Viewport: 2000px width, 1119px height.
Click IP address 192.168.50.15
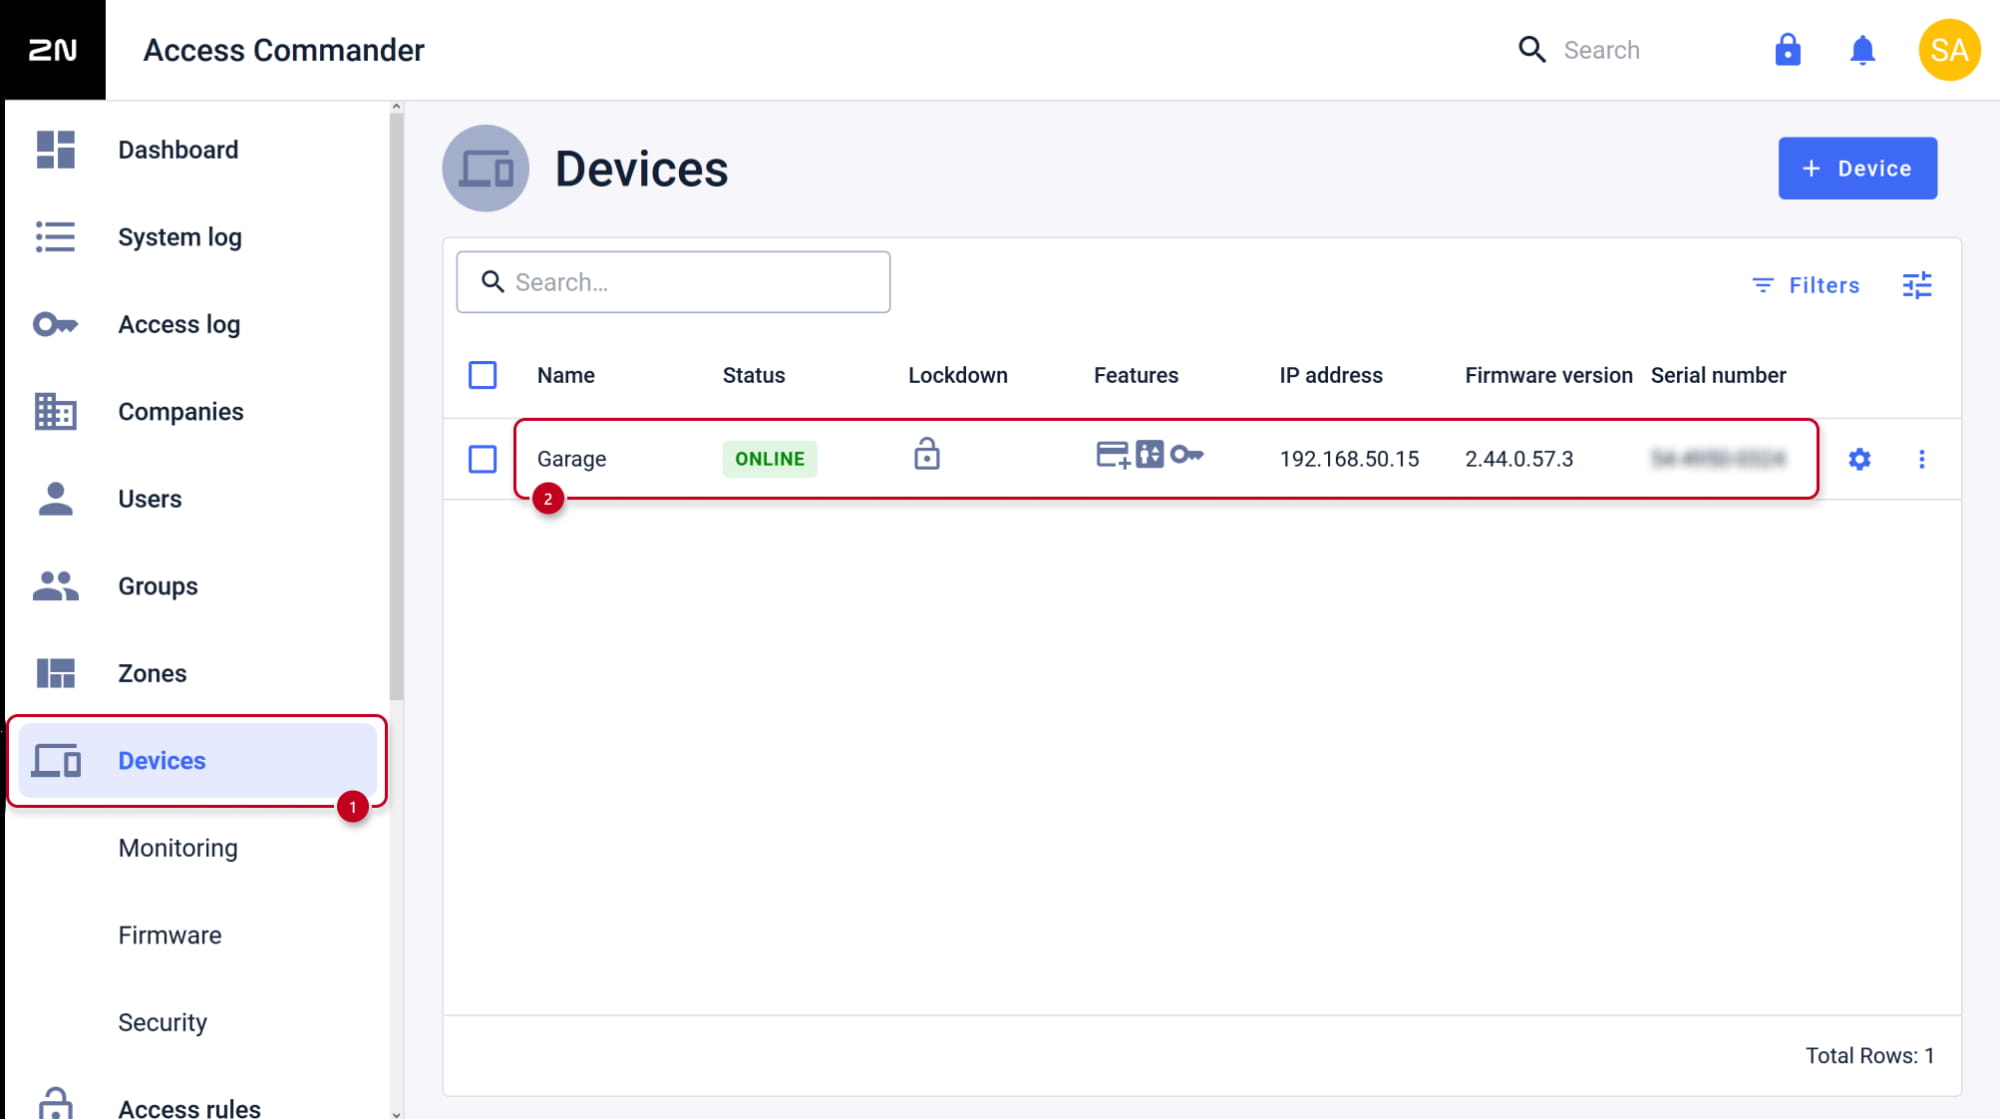point(1349,459)
